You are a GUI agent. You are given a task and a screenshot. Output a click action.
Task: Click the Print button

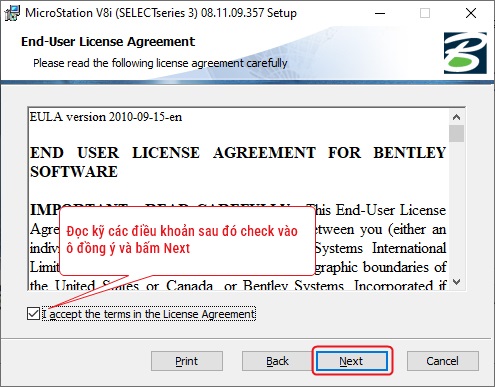(187, 361)
